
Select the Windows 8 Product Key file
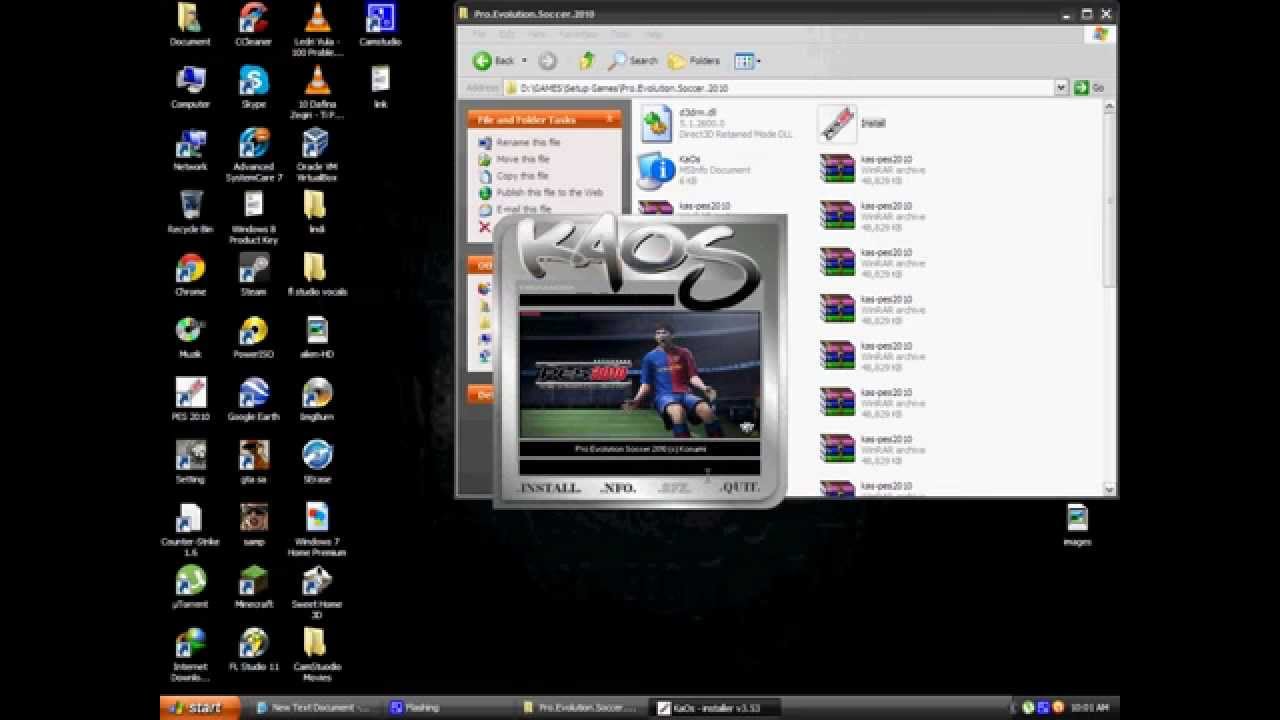click(x=253, y=218)
